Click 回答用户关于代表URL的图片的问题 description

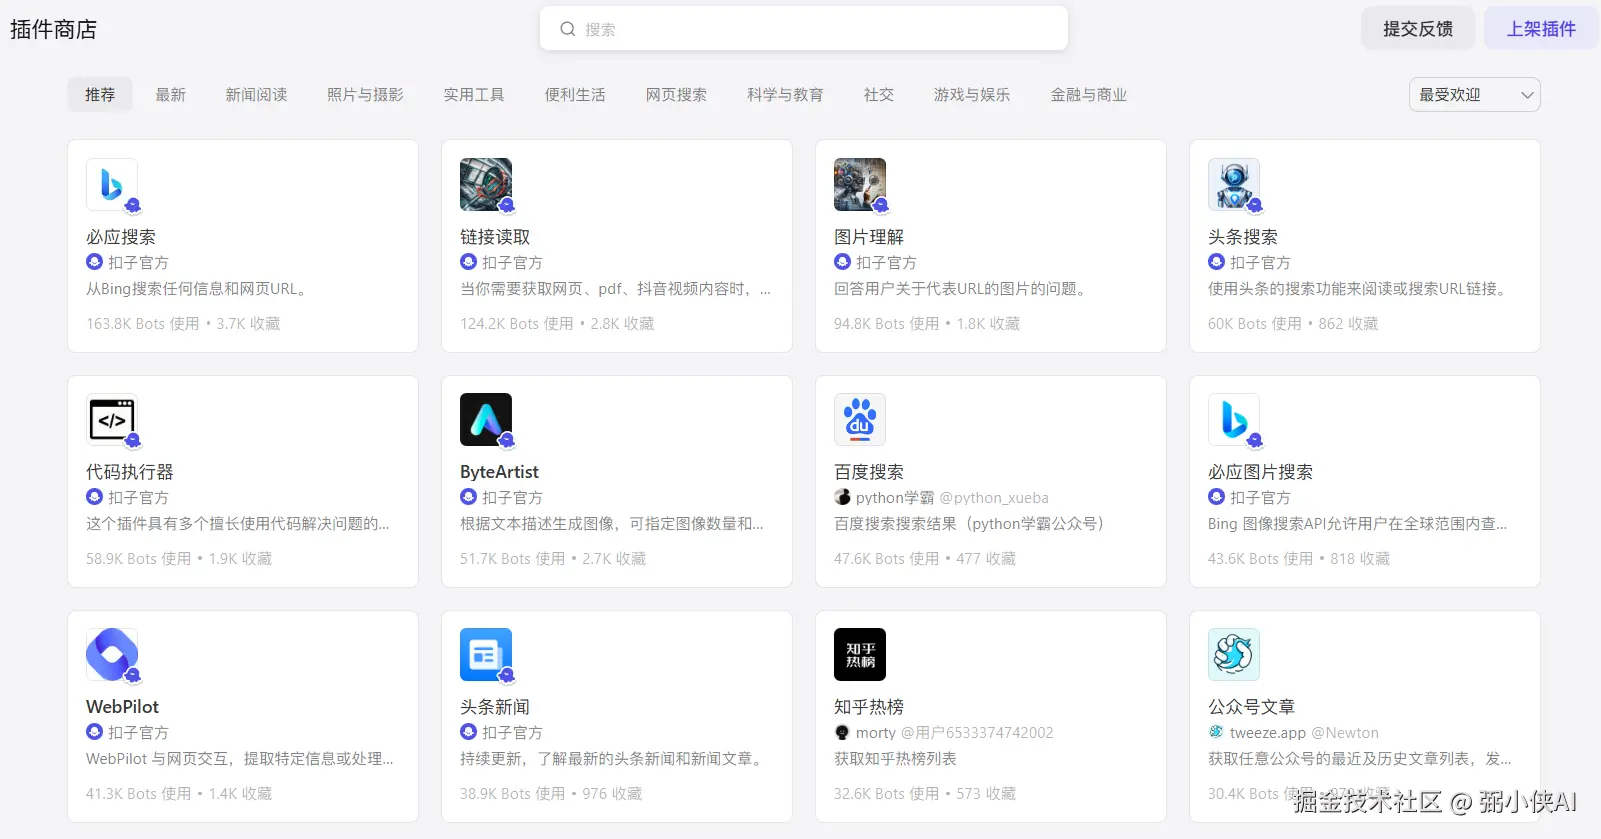pos(962,288)
